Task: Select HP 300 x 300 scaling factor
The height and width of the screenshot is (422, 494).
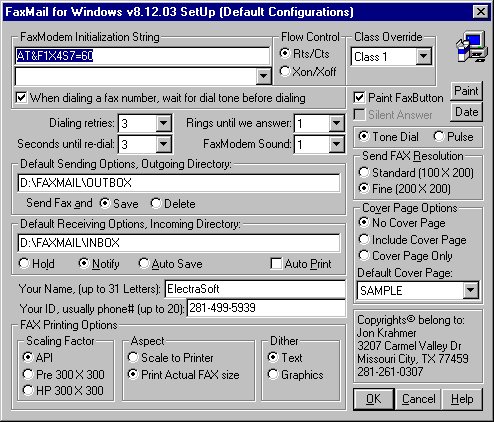Action: 28,390
